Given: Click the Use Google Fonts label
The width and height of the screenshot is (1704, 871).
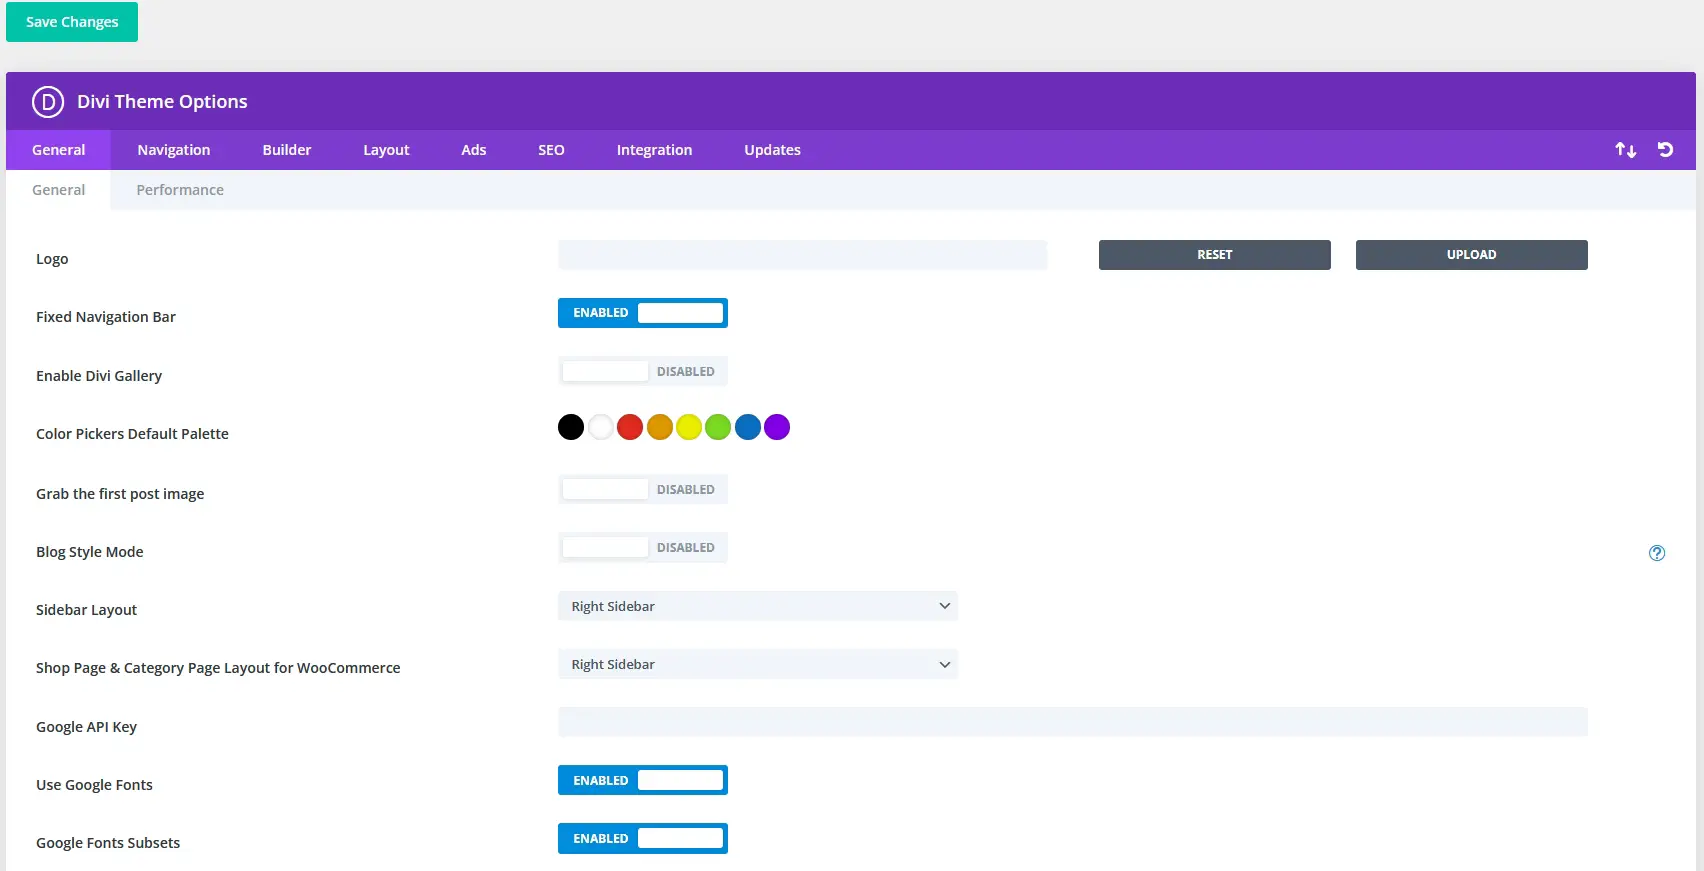Looking at the screenshot, I should click(94, 785).
